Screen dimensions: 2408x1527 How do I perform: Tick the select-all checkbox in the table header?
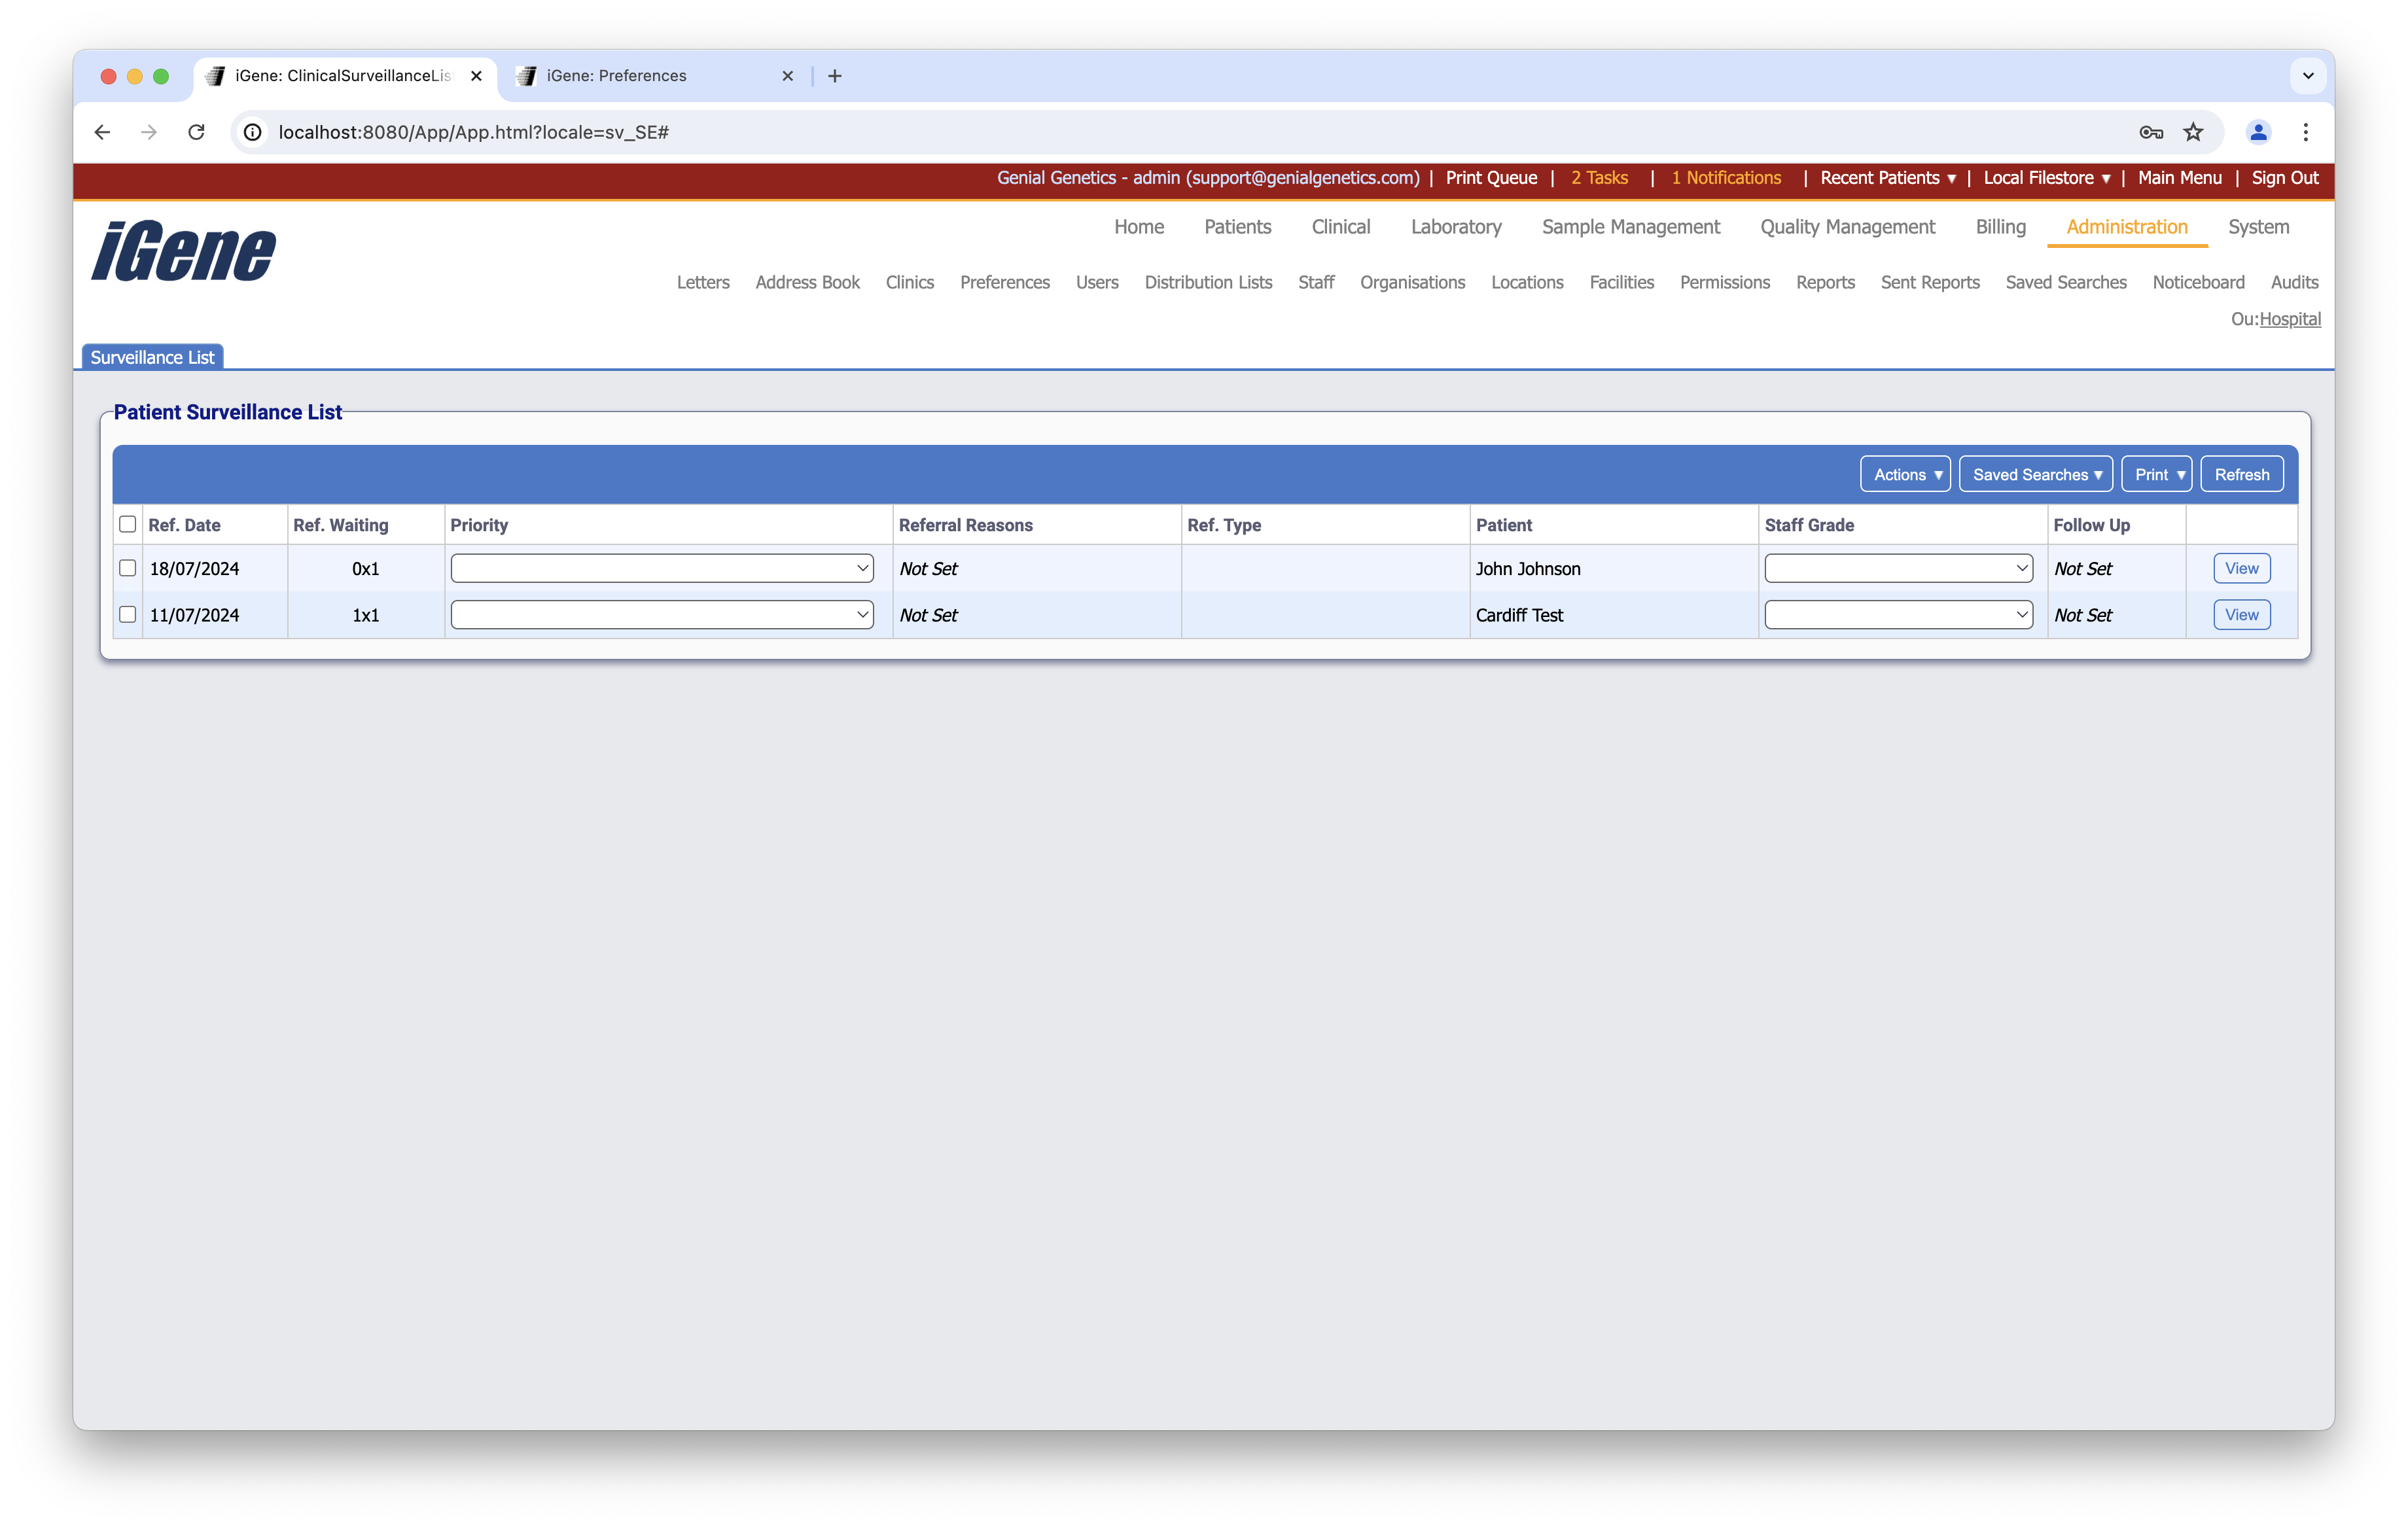(127, 524)
